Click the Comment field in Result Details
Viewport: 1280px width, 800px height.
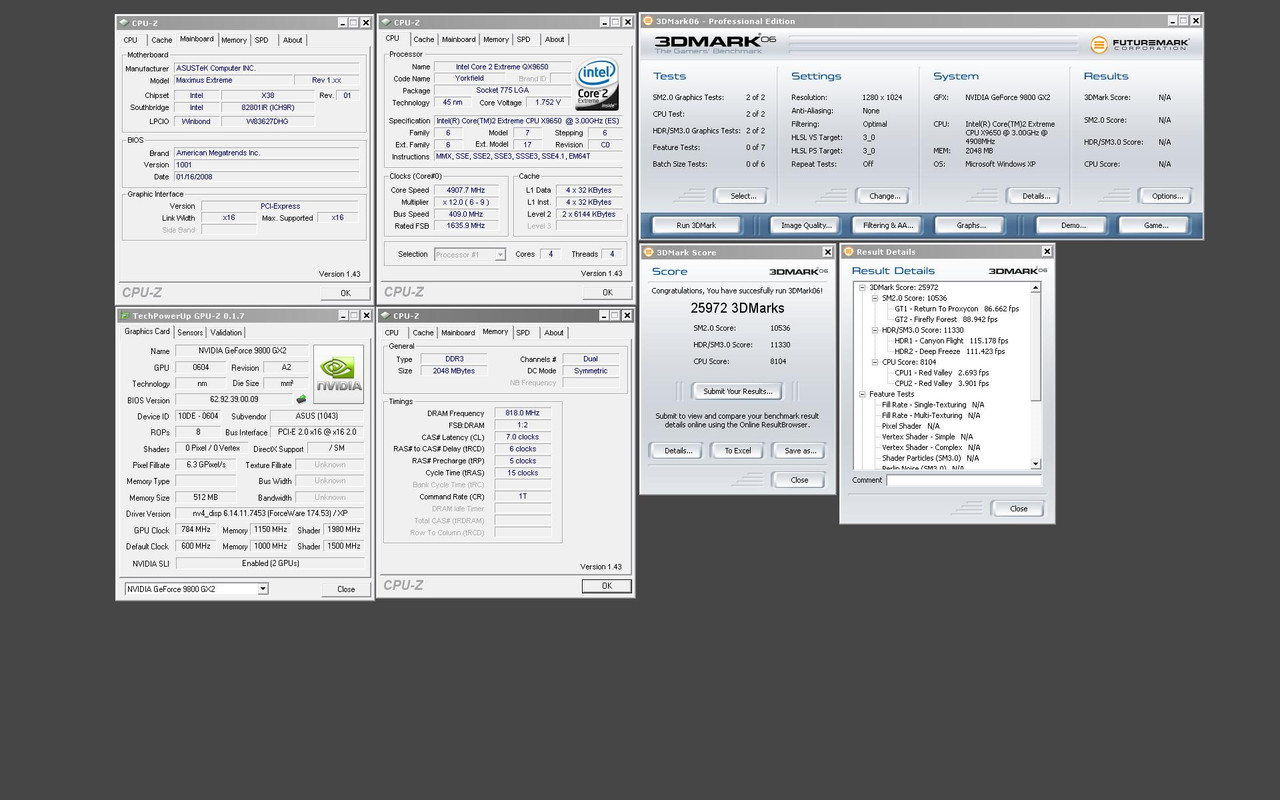tap(964, 480)
